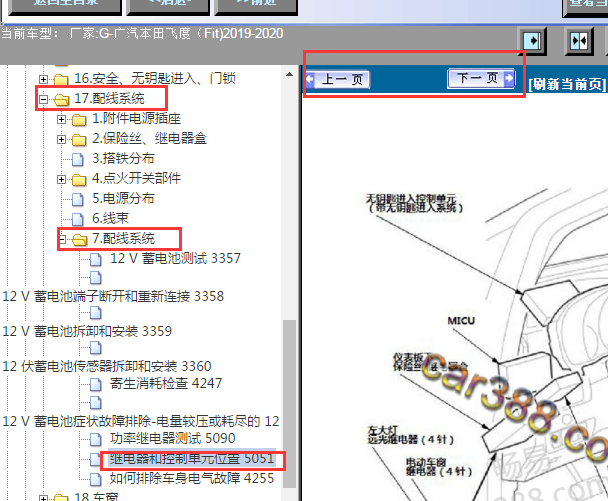Image resolution: width=608 pixels, height=501 pixels.
Task: Open 12 V 蓄电池拆卸和安装 3359
Action: click(87, 331)
